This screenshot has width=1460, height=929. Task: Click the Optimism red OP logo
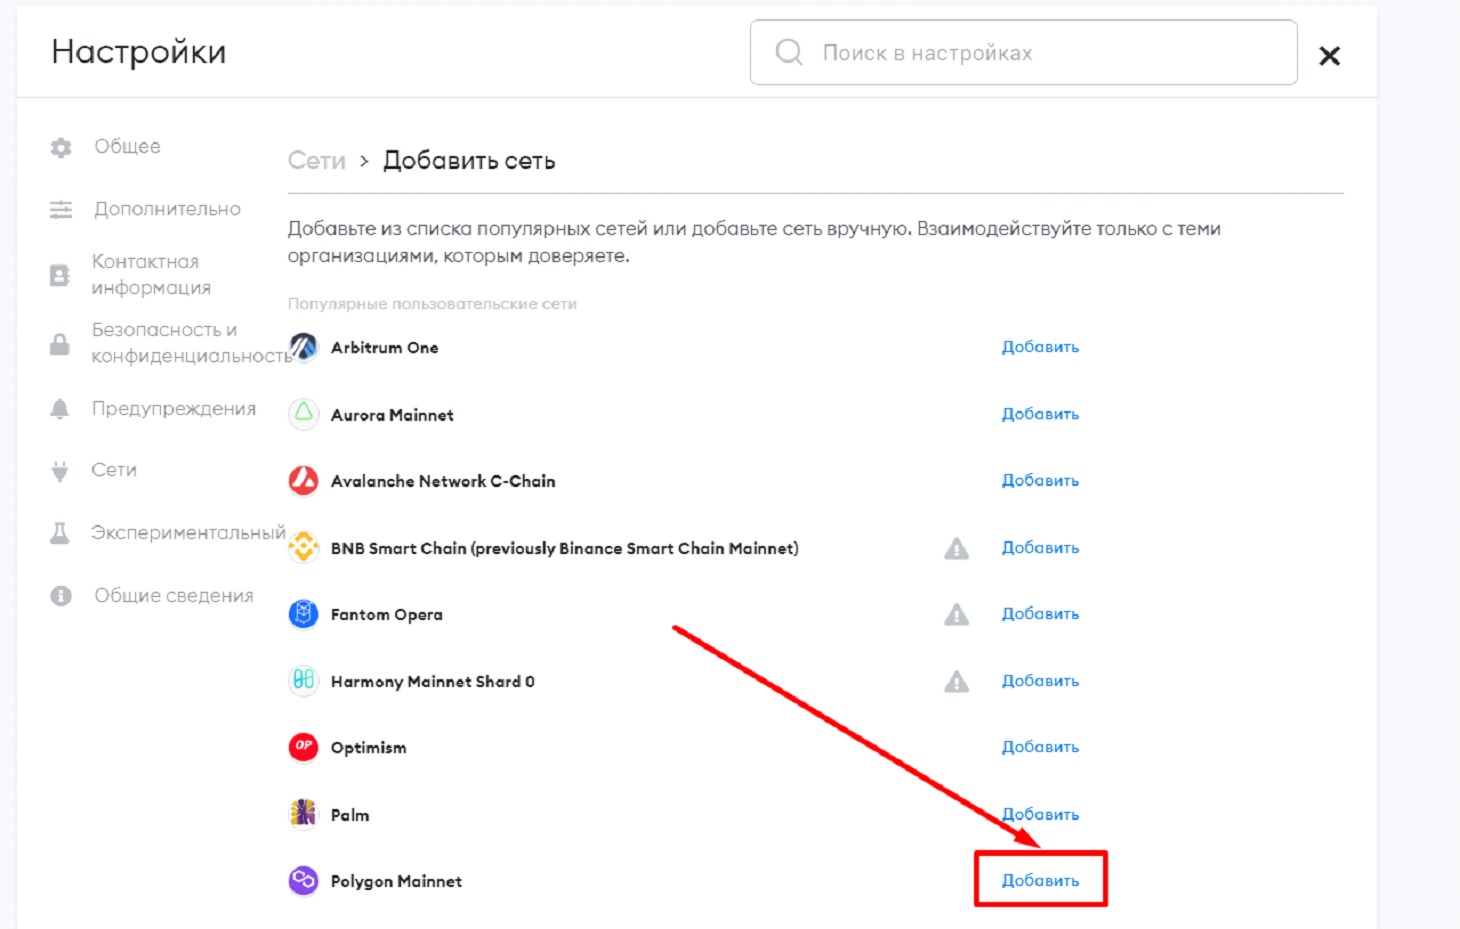click(x=303, y=747)
